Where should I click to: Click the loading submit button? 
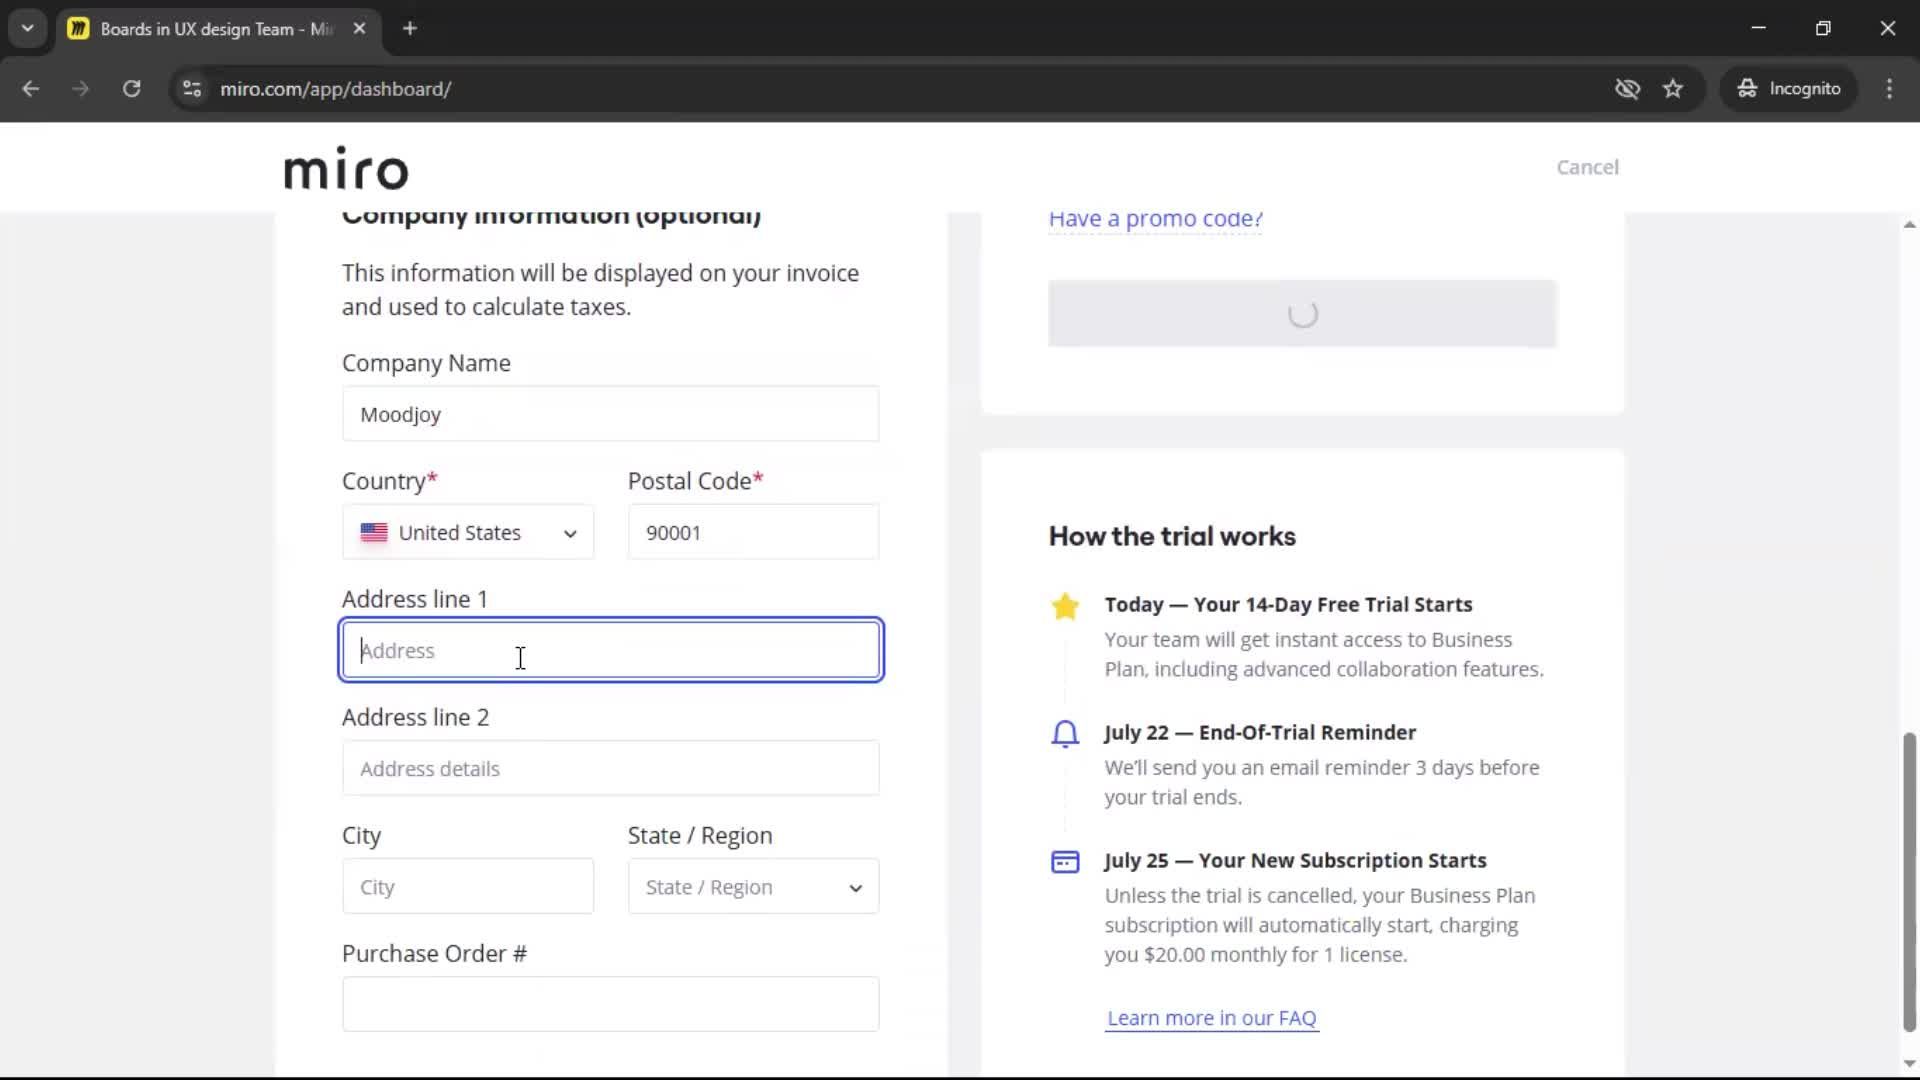click(x=1302, y=314)
